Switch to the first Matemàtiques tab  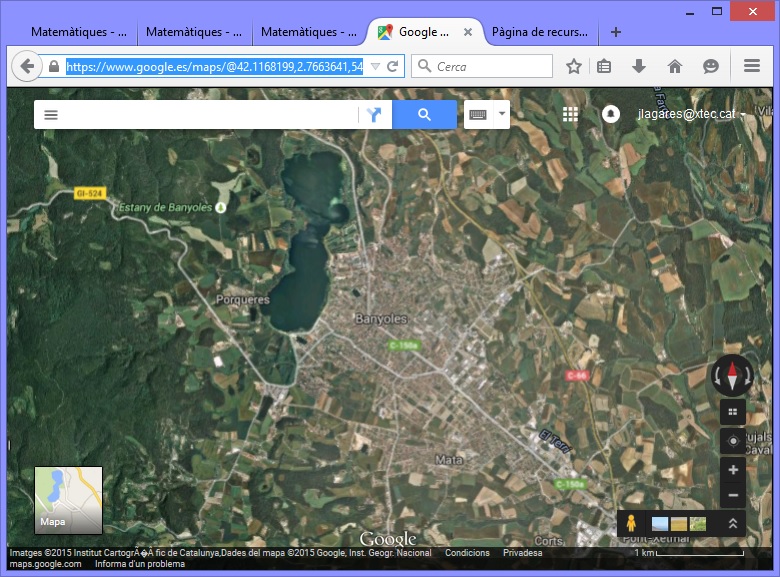tap(76, 32)
